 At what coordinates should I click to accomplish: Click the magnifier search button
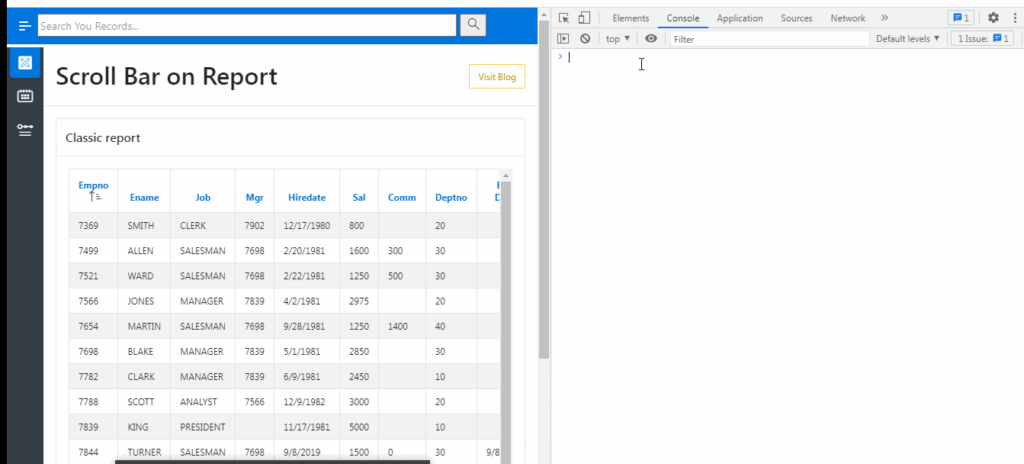coord(472,25)
